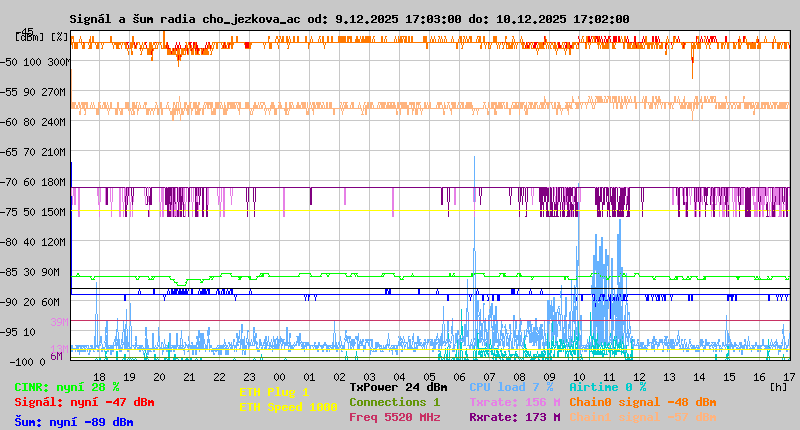
Task: Click the [dBm] axis unit label
Action: click(x=28, y=36)
